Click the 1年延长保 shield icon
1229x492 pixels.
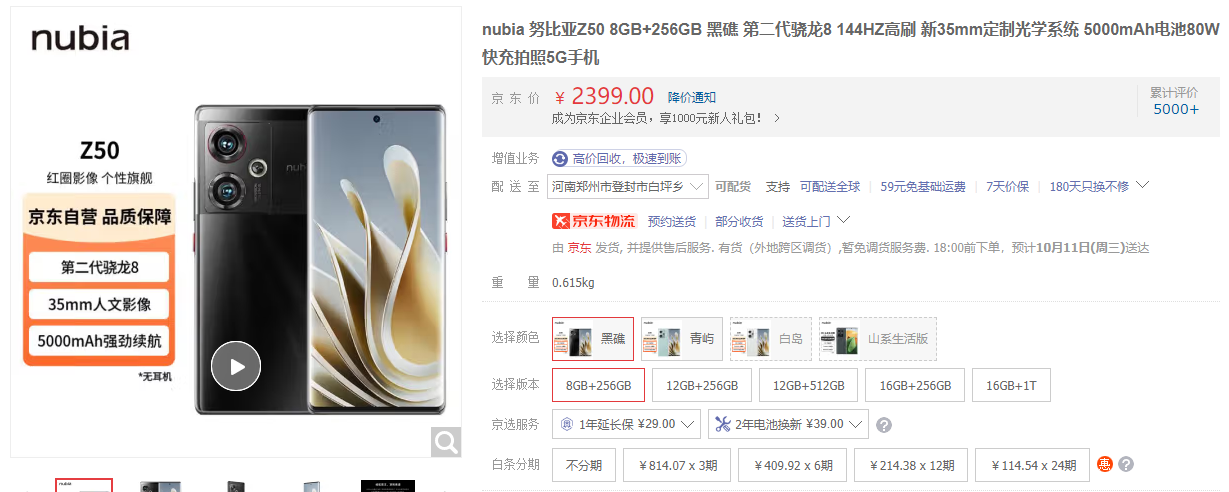pos(566,424)
